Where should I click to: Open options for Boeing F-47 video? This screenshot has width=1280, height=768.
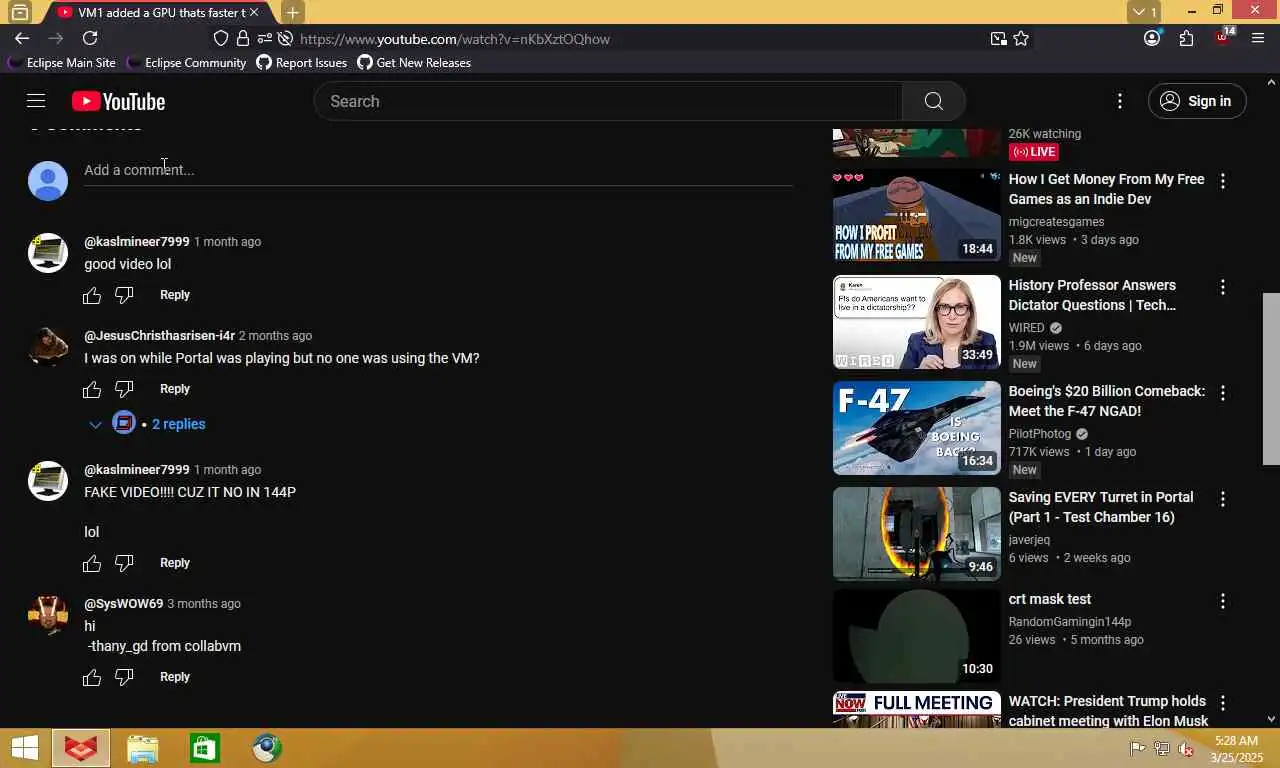pos(1222,393)
